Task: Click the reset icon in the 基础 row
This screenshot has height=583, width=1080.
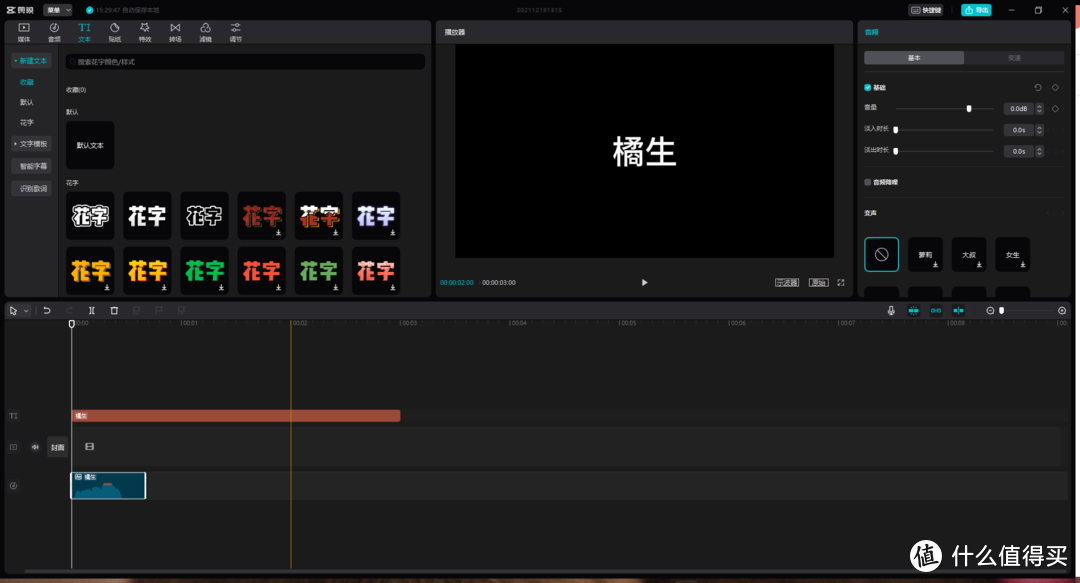Action: pos(1038,88)
